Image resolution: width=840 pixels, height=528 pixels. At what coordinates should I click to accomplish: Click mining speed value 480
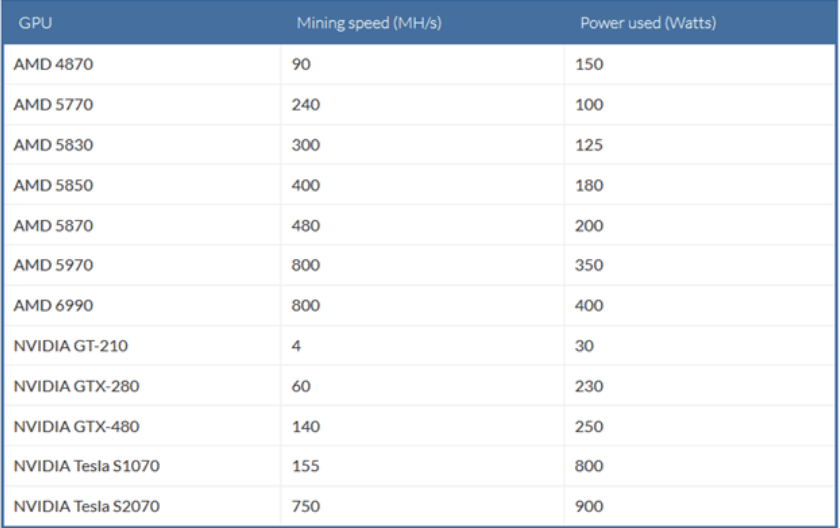point(302,225)
